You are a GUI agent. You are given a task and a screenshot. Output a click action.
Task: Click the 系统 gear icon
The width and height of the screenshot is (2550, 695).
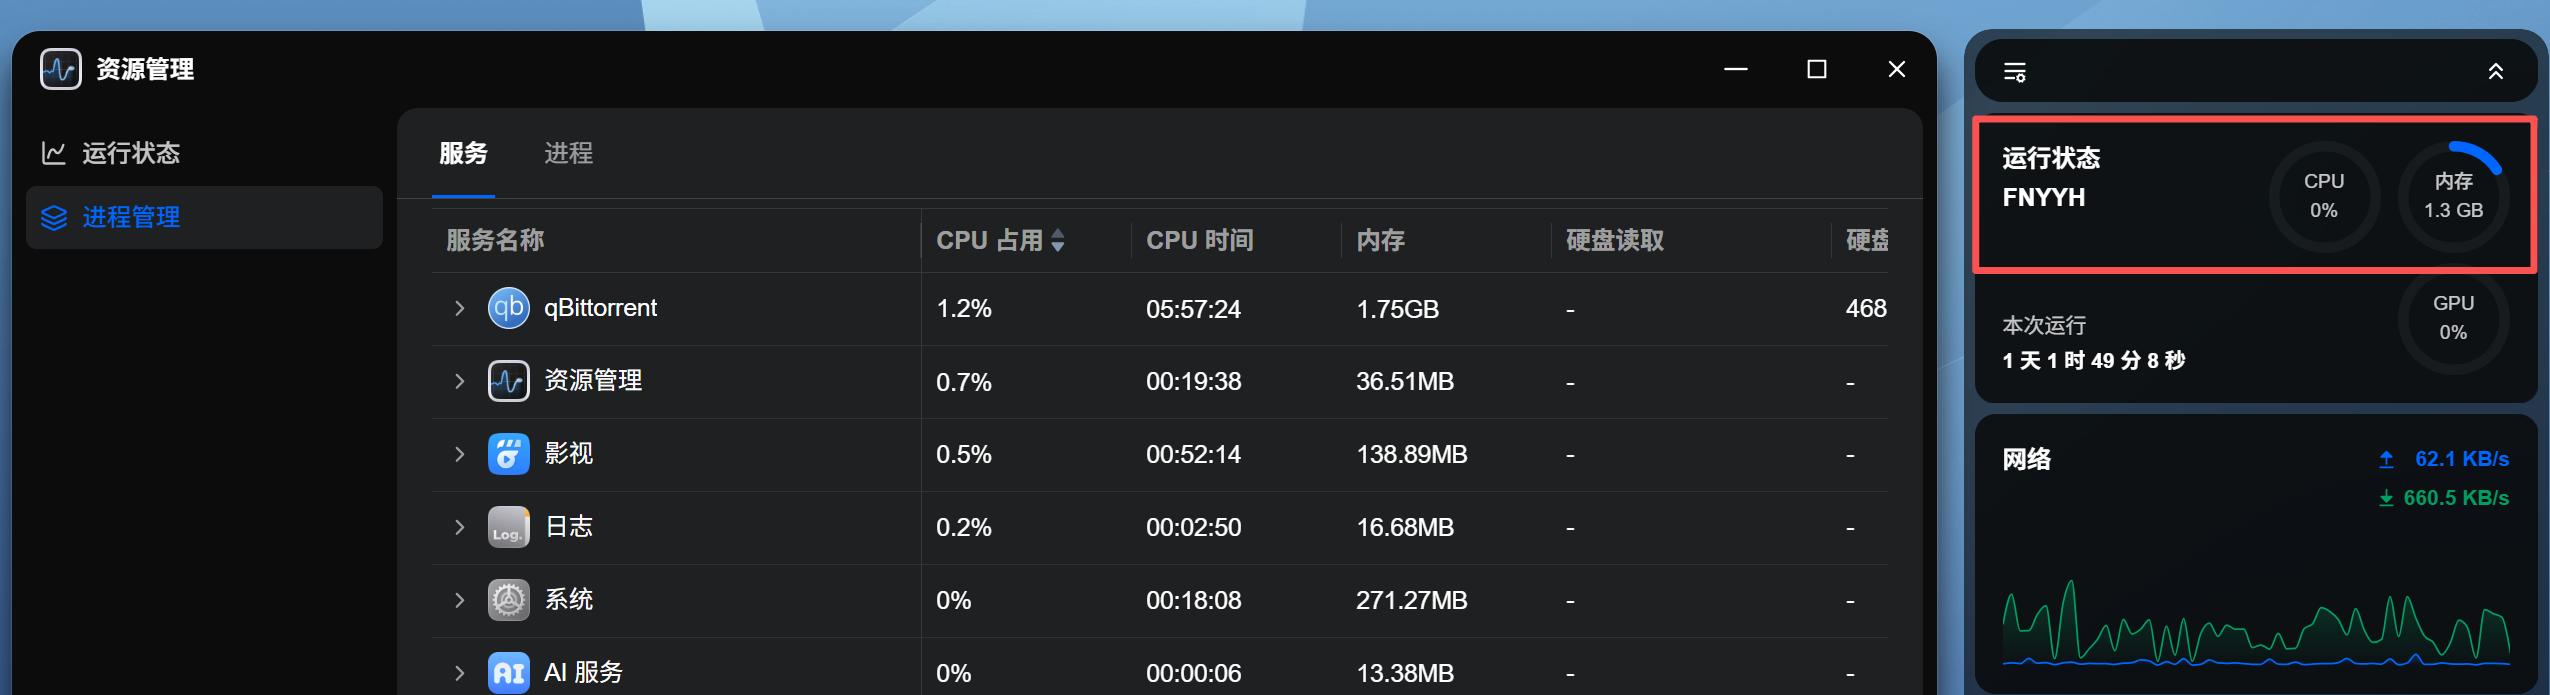(508, 600)
